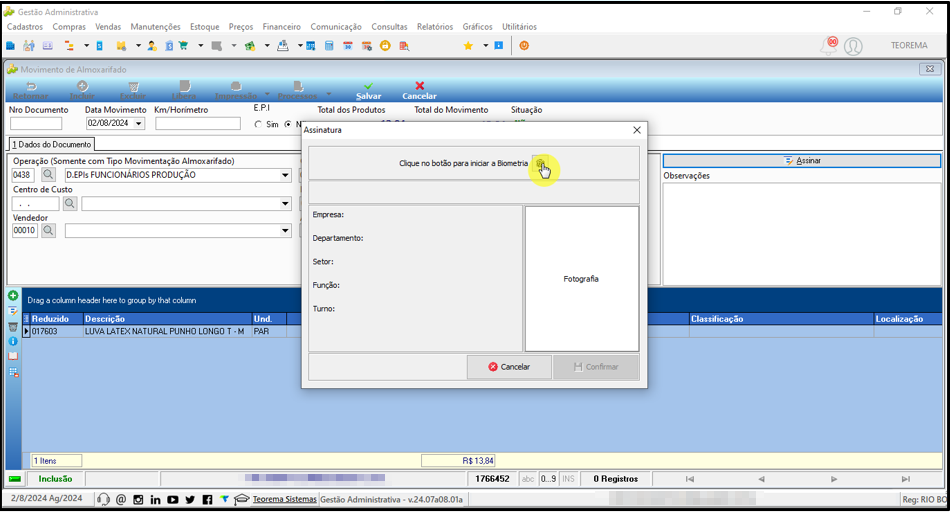This screenshot has width=950, height=512.
Task: Click the first record navigation arrow
Action: 689,479
